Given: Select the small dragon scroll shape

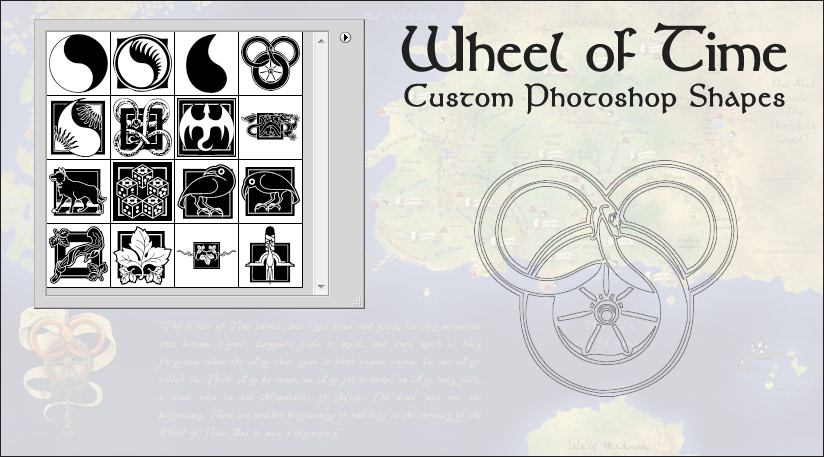Looking at the screenshot, I should (271, 128).
